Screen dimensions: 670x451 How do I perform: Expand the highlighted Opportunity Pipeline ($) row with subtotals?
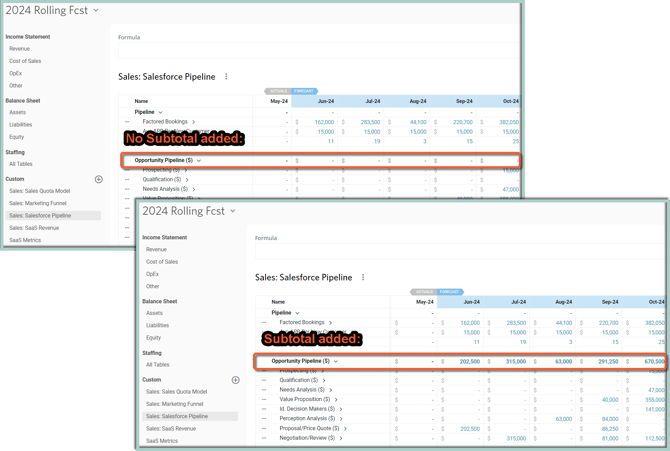(336, 360)
